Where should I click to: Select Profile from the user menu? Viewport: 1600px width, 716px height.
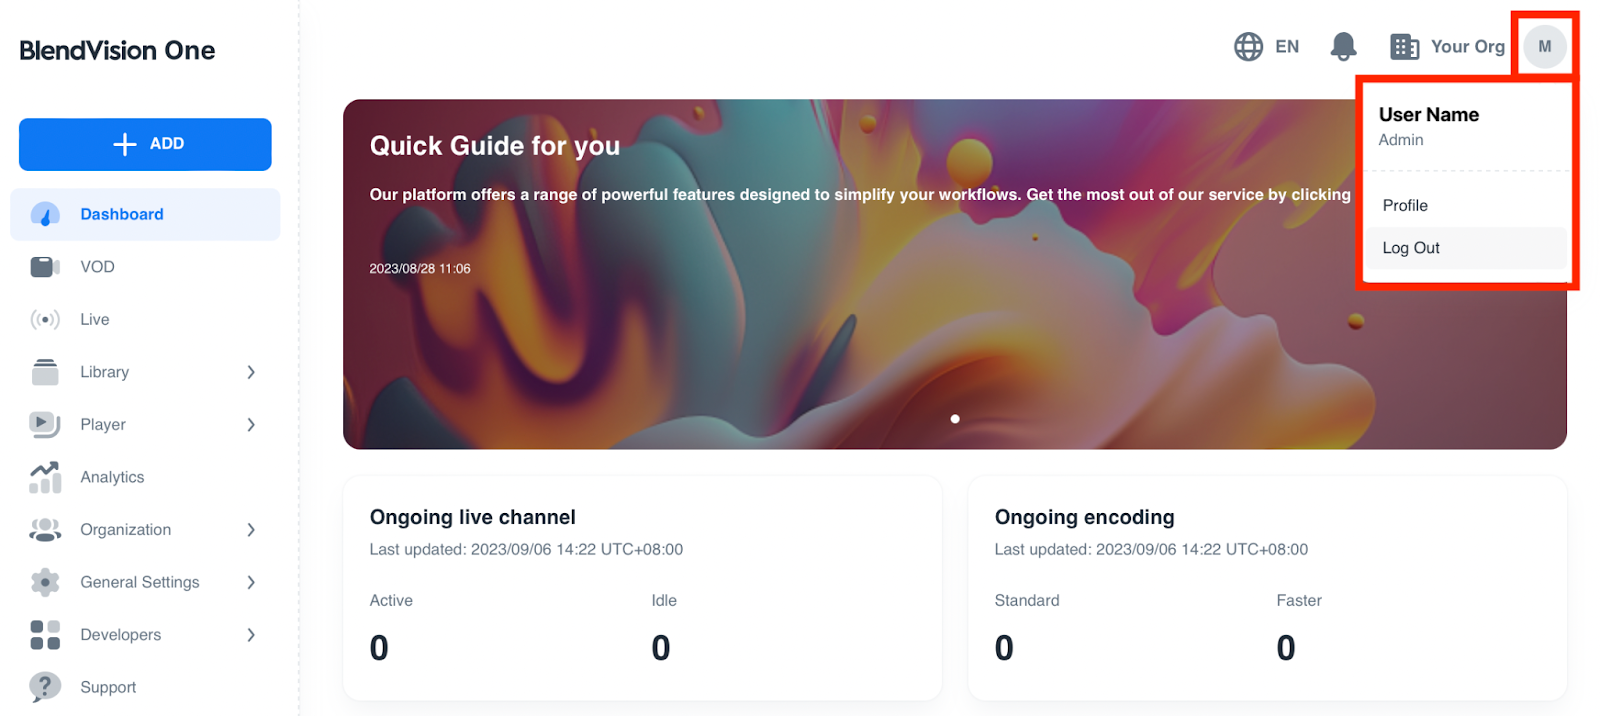coord(1405,205)
